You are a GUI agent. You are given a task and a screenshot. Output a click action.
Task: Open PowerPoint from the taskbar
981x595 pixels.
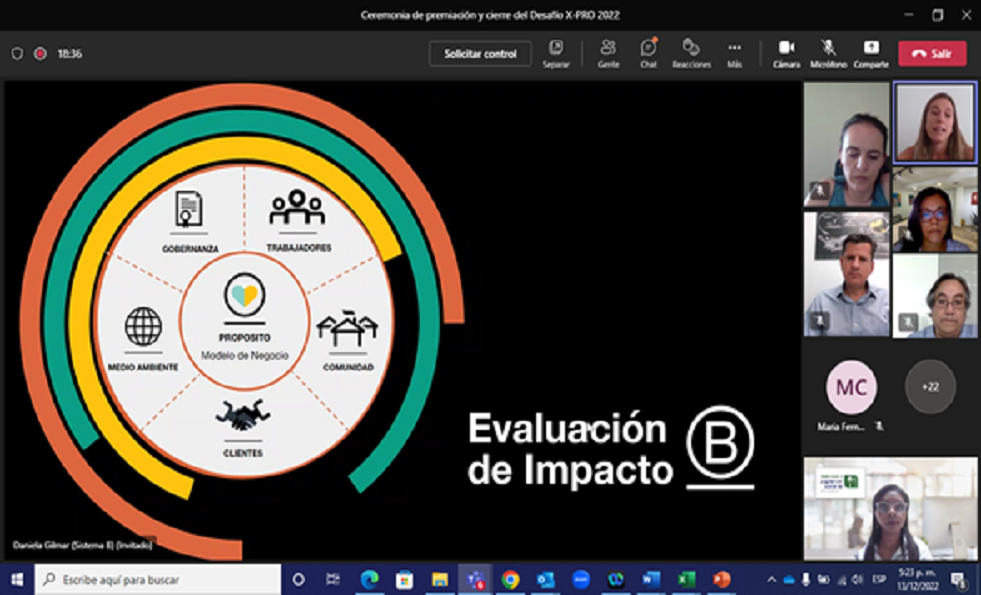(721, 580)
